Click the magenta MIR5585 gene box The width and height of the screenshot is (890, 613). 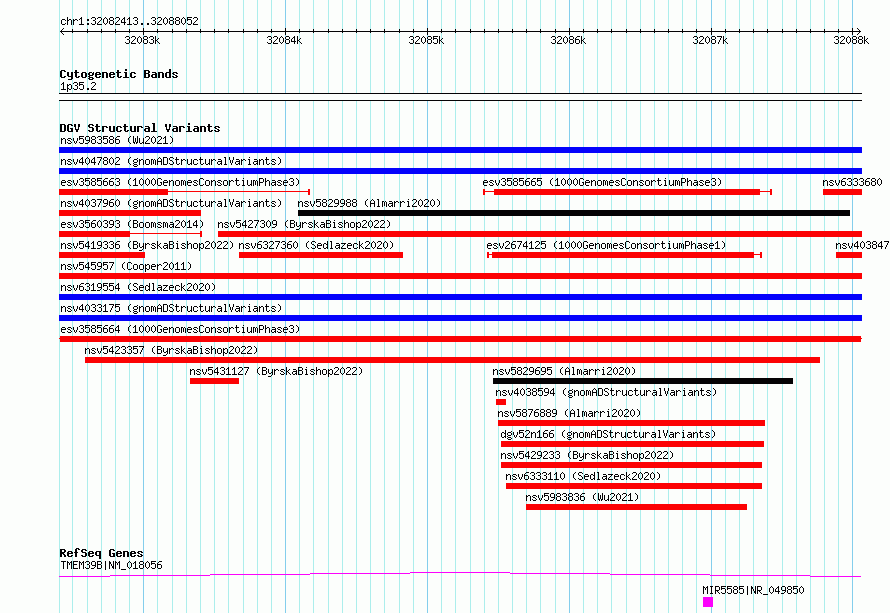(708, 602)
